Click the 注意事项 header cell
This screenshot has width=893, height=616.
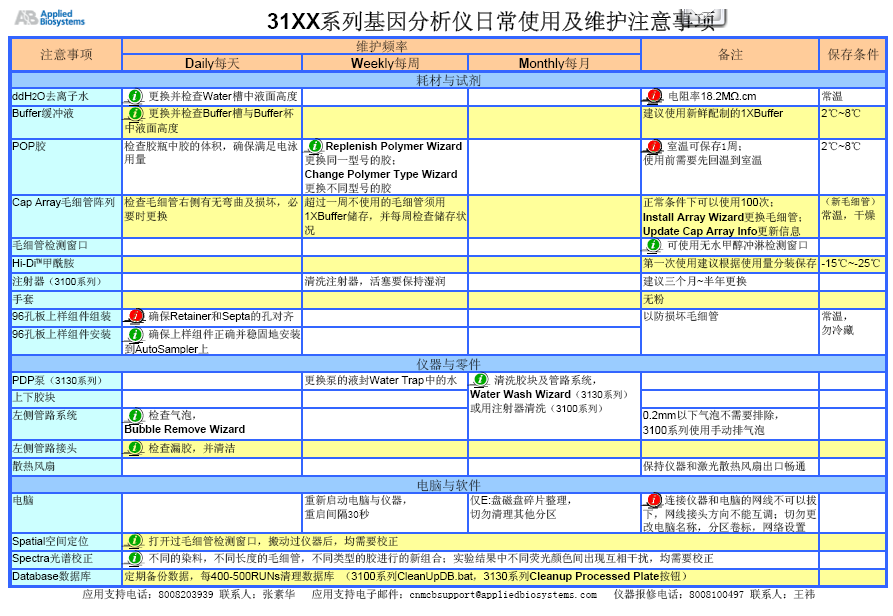coord(67,55)
